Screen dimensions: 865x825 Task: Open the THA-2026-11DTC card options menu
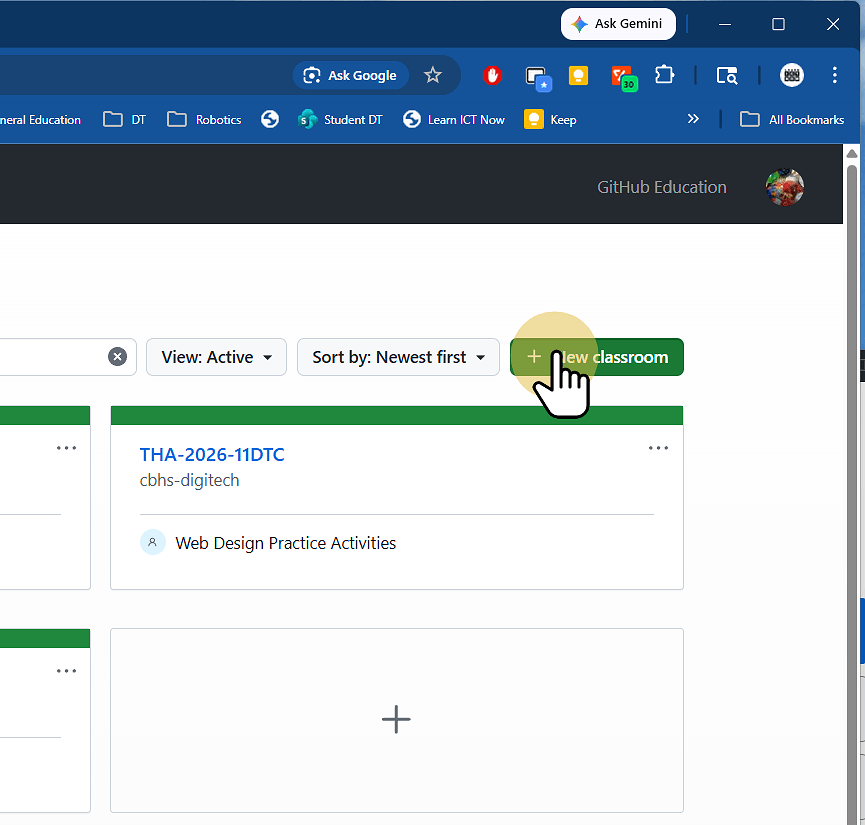[x=658, y=448]
